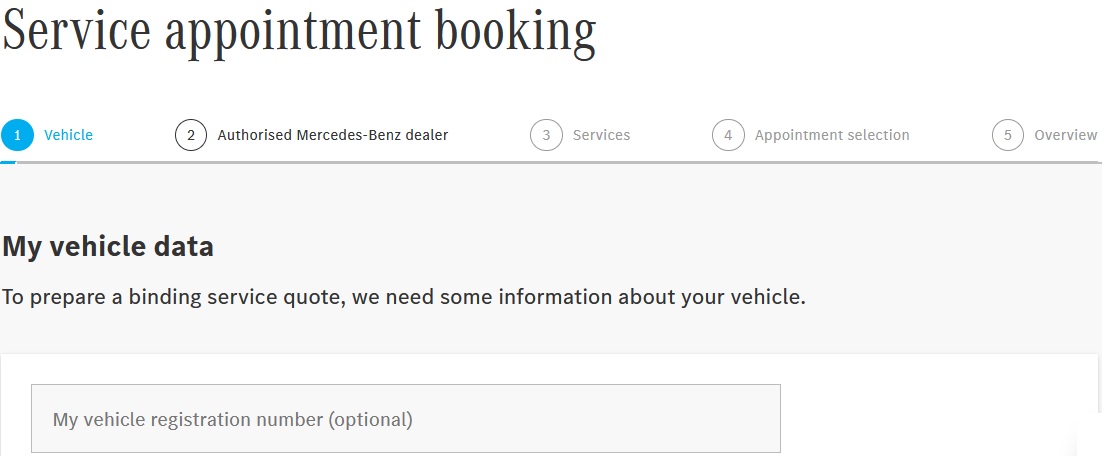The height and width of the screenshot is (456, 1104).
Task: Click the step 2 circle icon
Action: 191,135
